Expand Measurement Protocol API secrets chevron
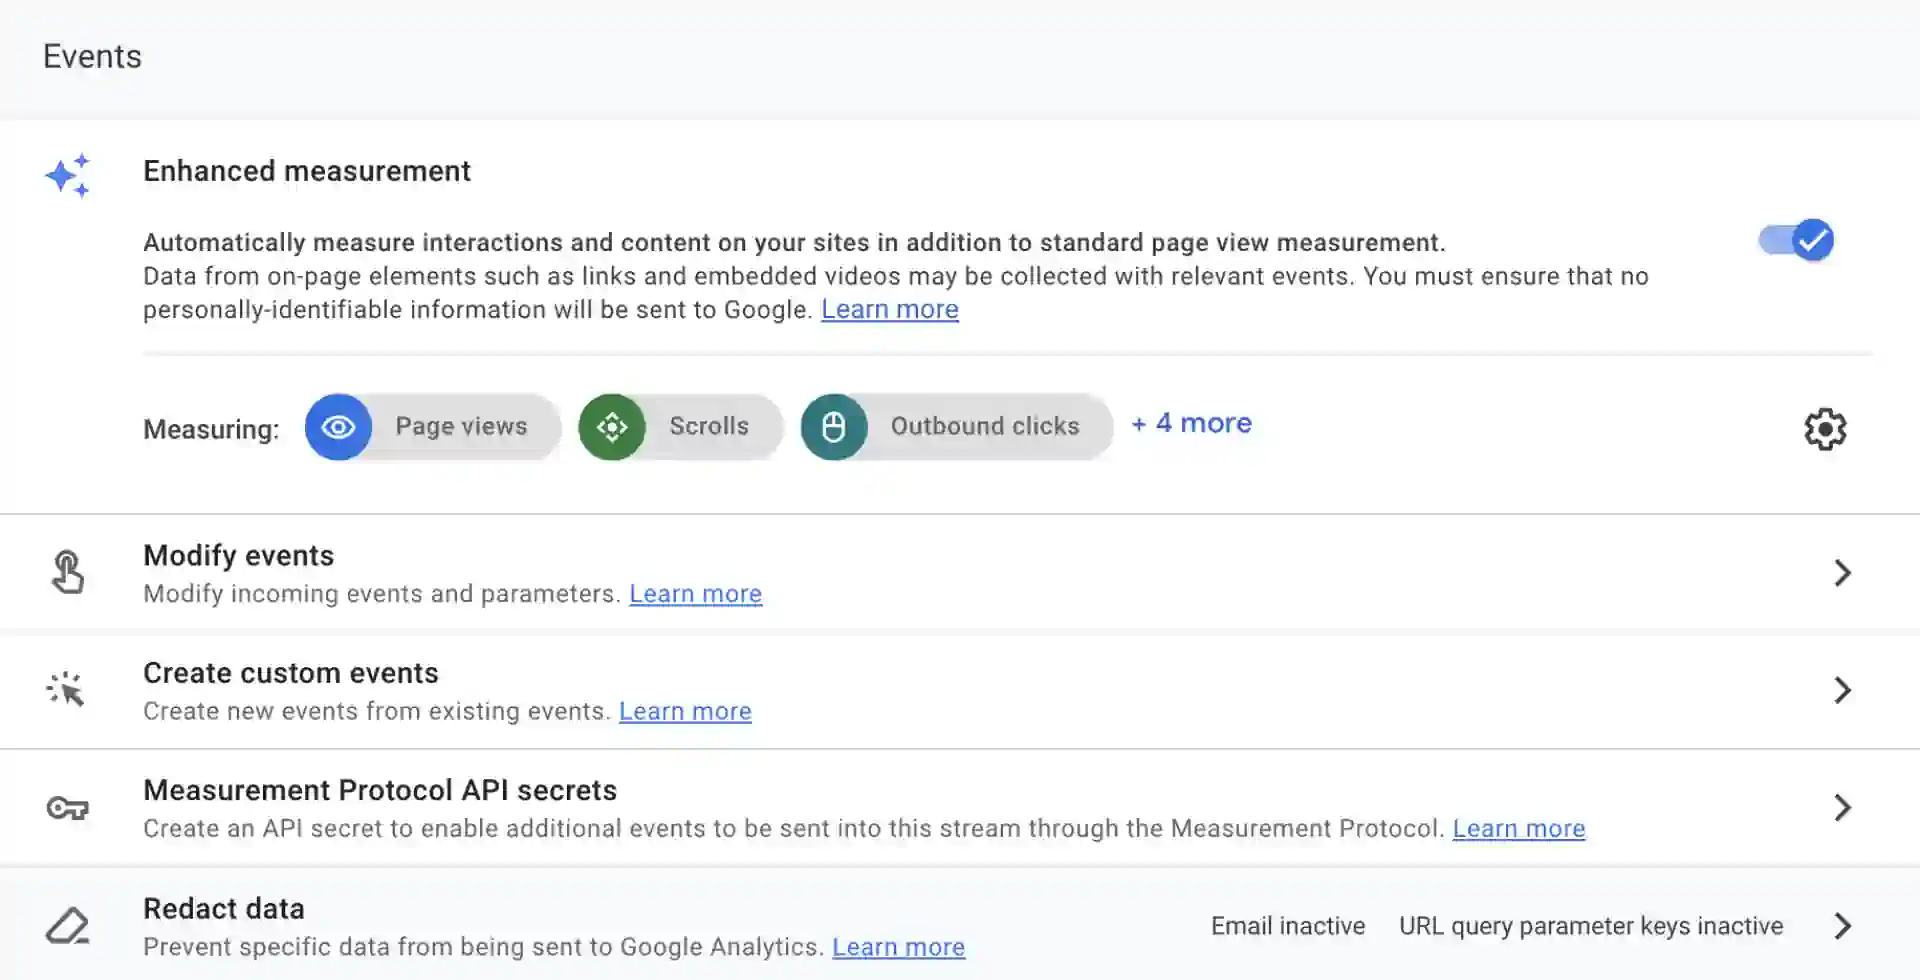1920x980 pixels. click(x=1843, y=807)
